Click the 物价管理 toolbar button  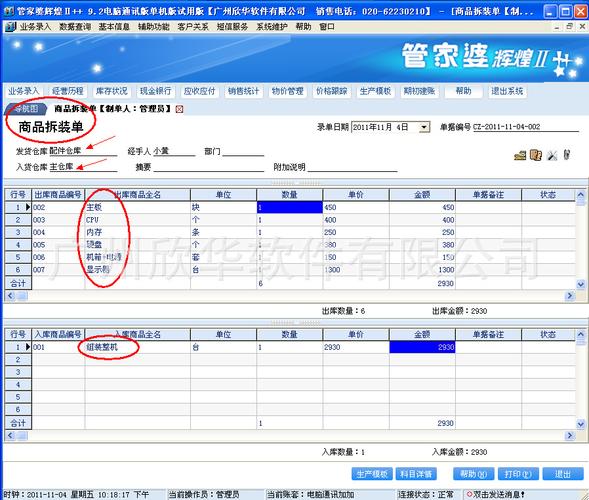(x=288, y=91)
